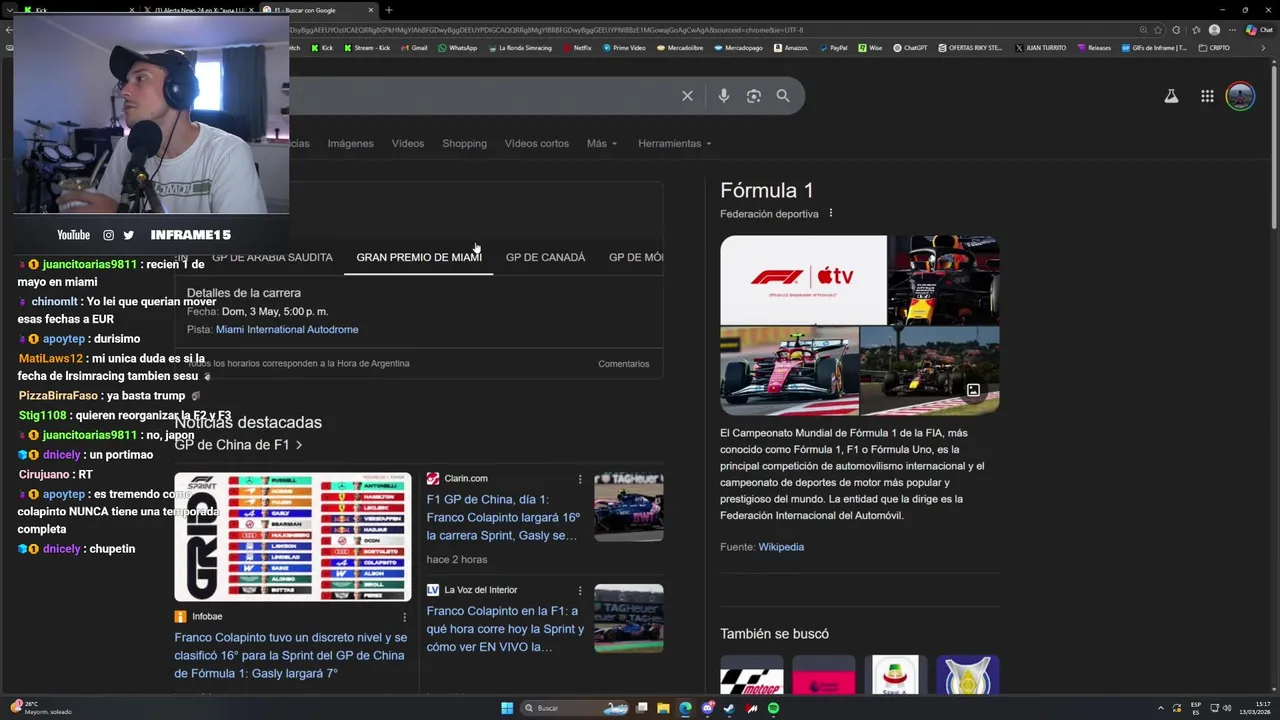Viewport: 1280px width, 720px height.
Task: Open the red Ferrari car image
Action: (x=789, y=371)
